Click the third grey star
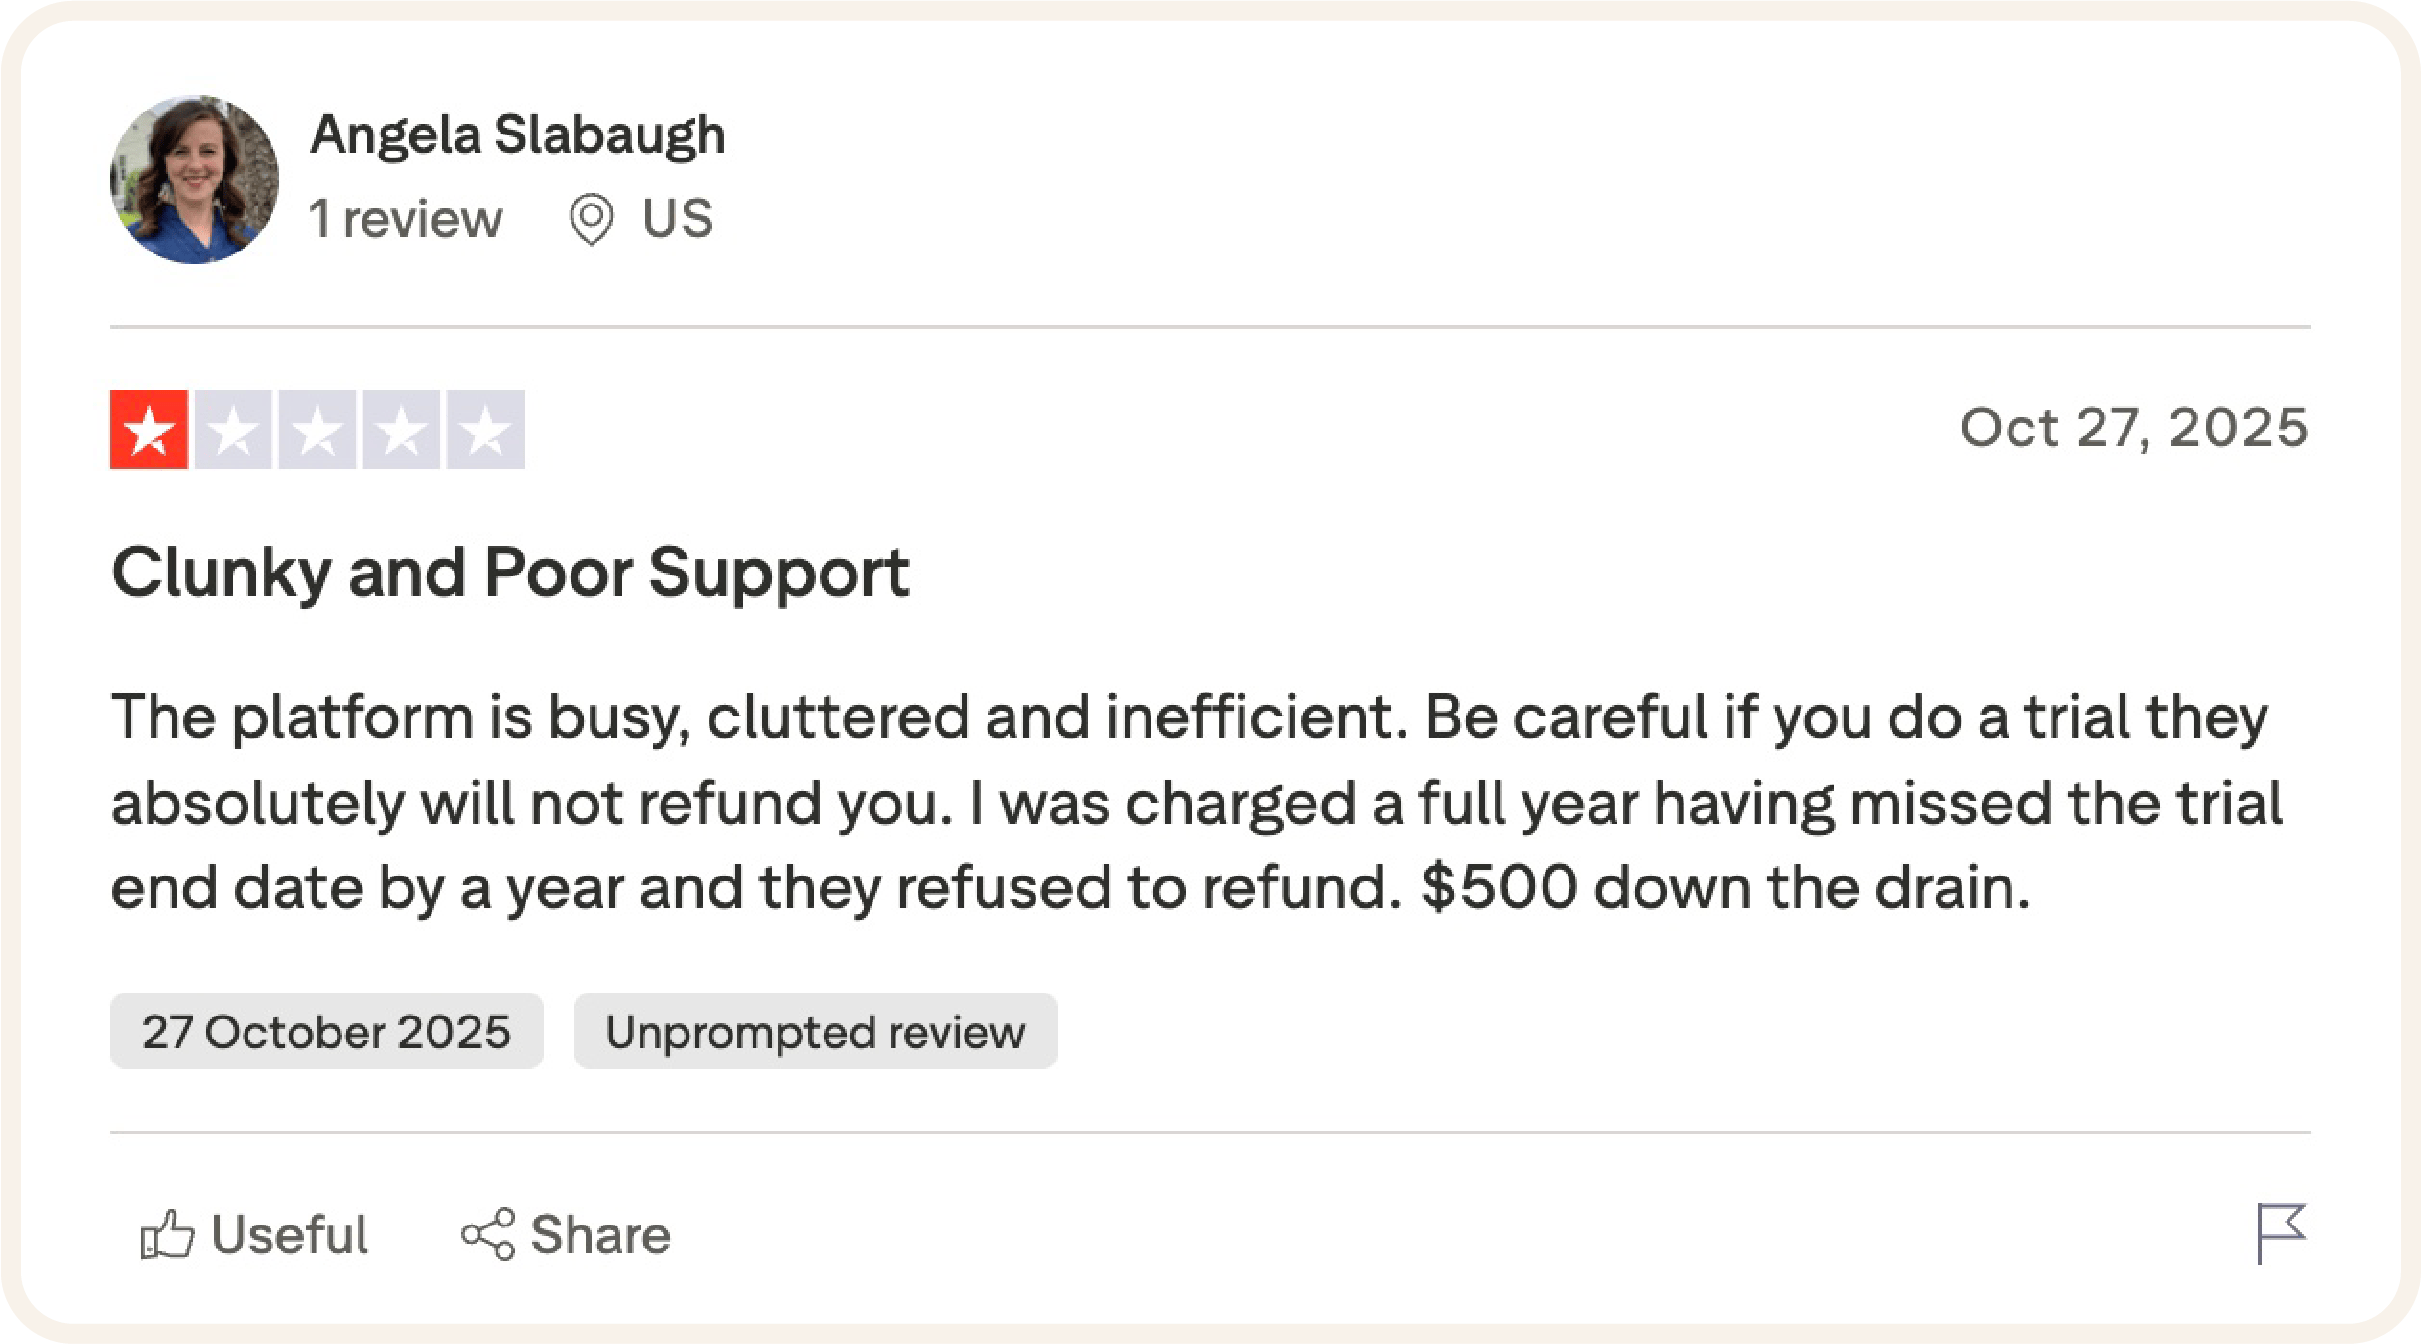The height and width of the screenshot is (1344, 2421). 317,430
